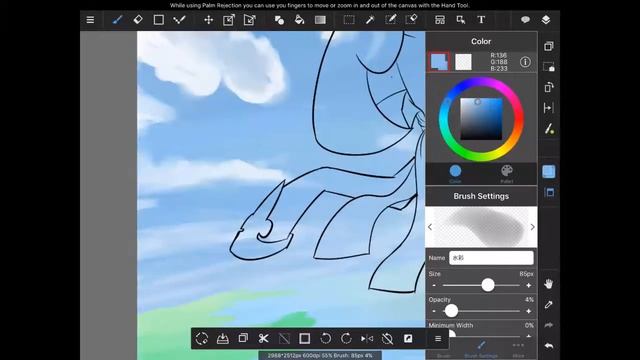Click the Size slider handle
Image resolution: width=640 pixels, height=360 pixels.
pyautogui.click(x=488, y=285)
